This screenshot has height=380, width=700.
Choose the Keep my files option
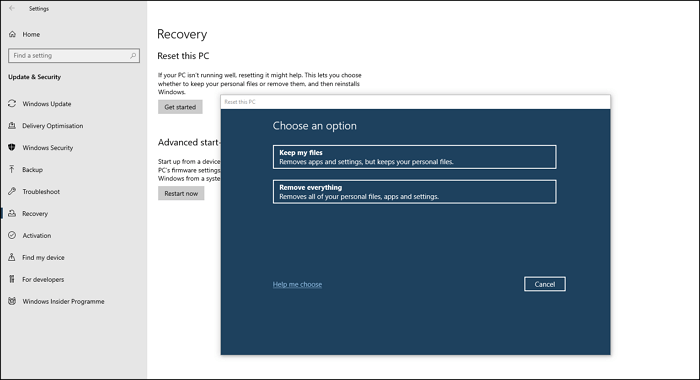[414, 157]
